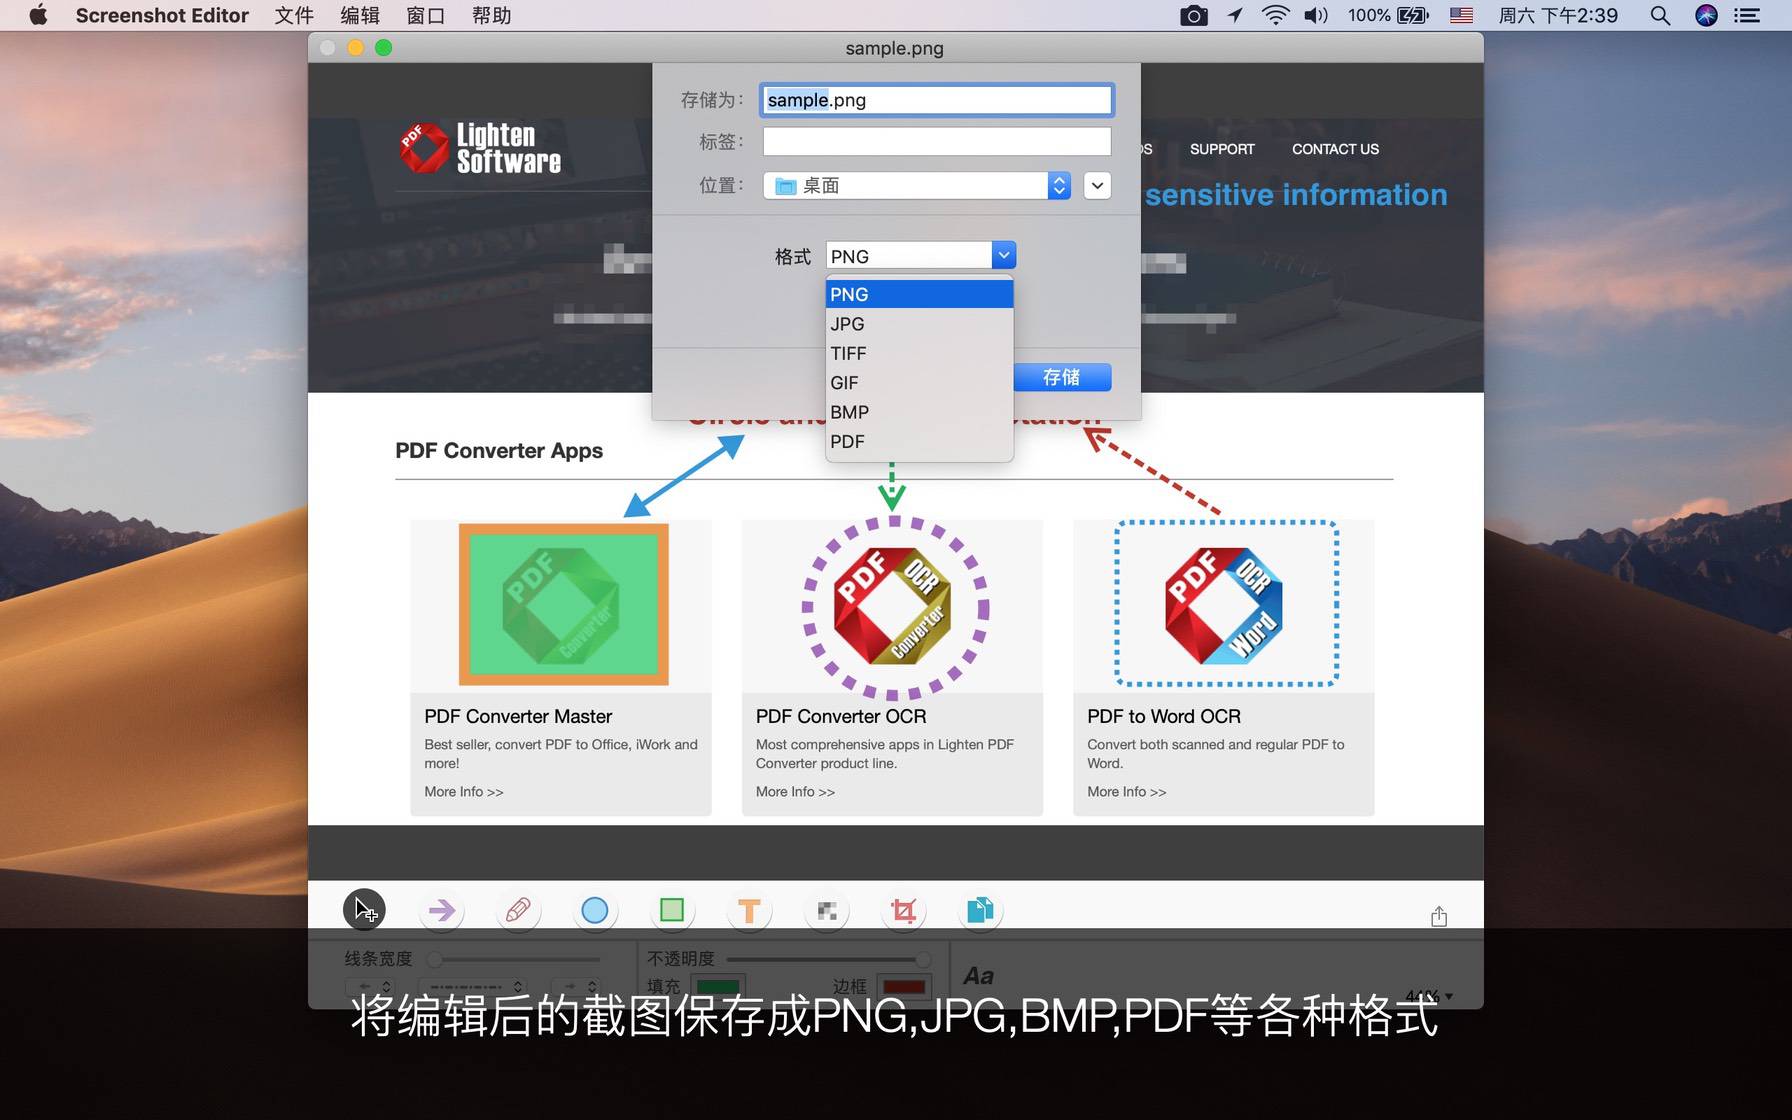Open More Info under PDF to Word OCR
This screenshot has height=1120, width=1792.
coord(1127,791)
